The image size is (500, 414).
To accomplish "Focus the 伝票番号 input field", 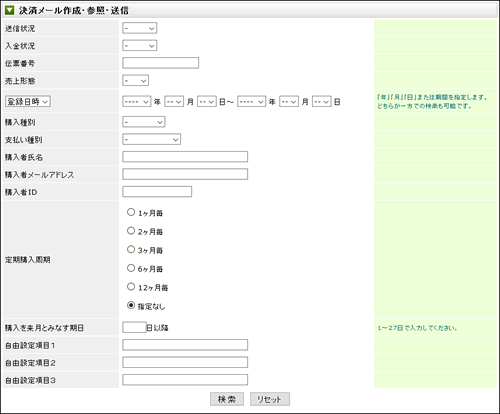I will [161, 63].
